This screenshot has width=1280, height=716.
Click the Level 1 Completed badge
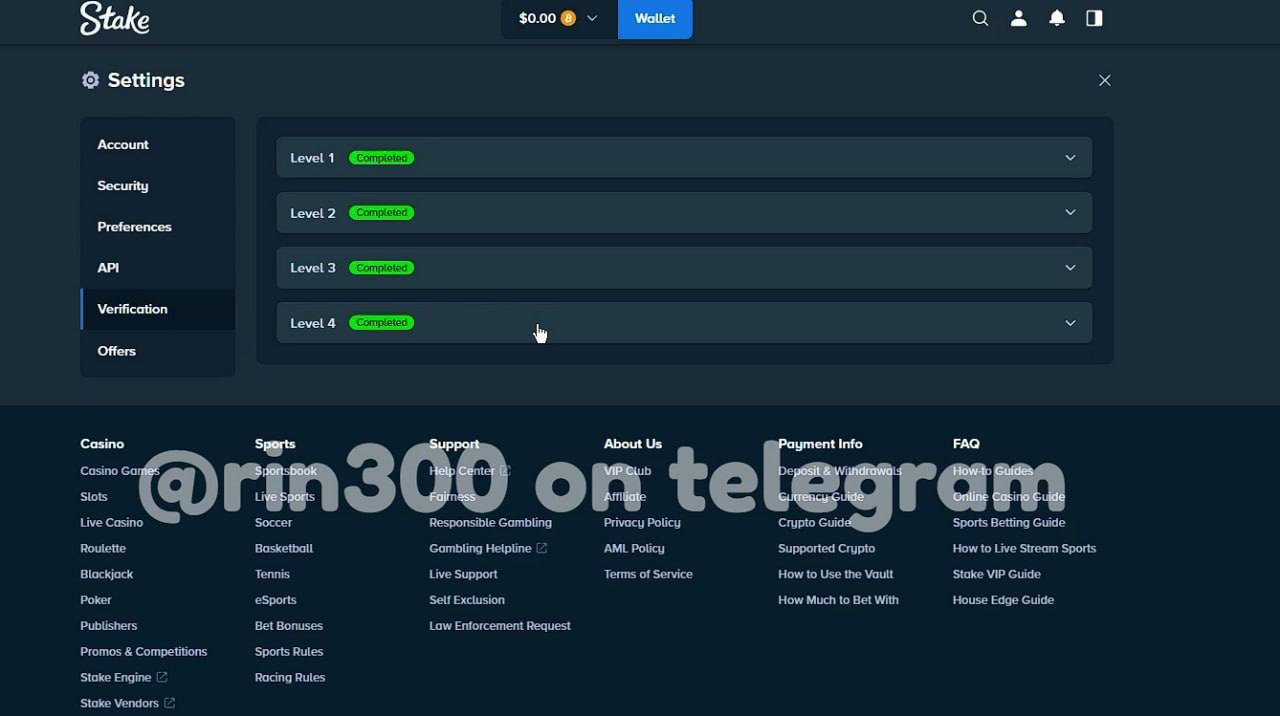click(x=381, y=158)
